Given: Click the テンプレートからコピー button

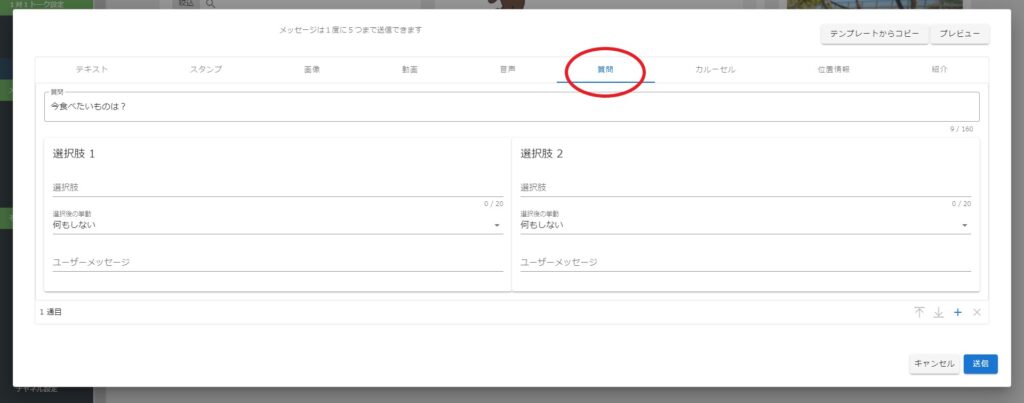Looking at the screenshot, I should click(x=874, y=34).
